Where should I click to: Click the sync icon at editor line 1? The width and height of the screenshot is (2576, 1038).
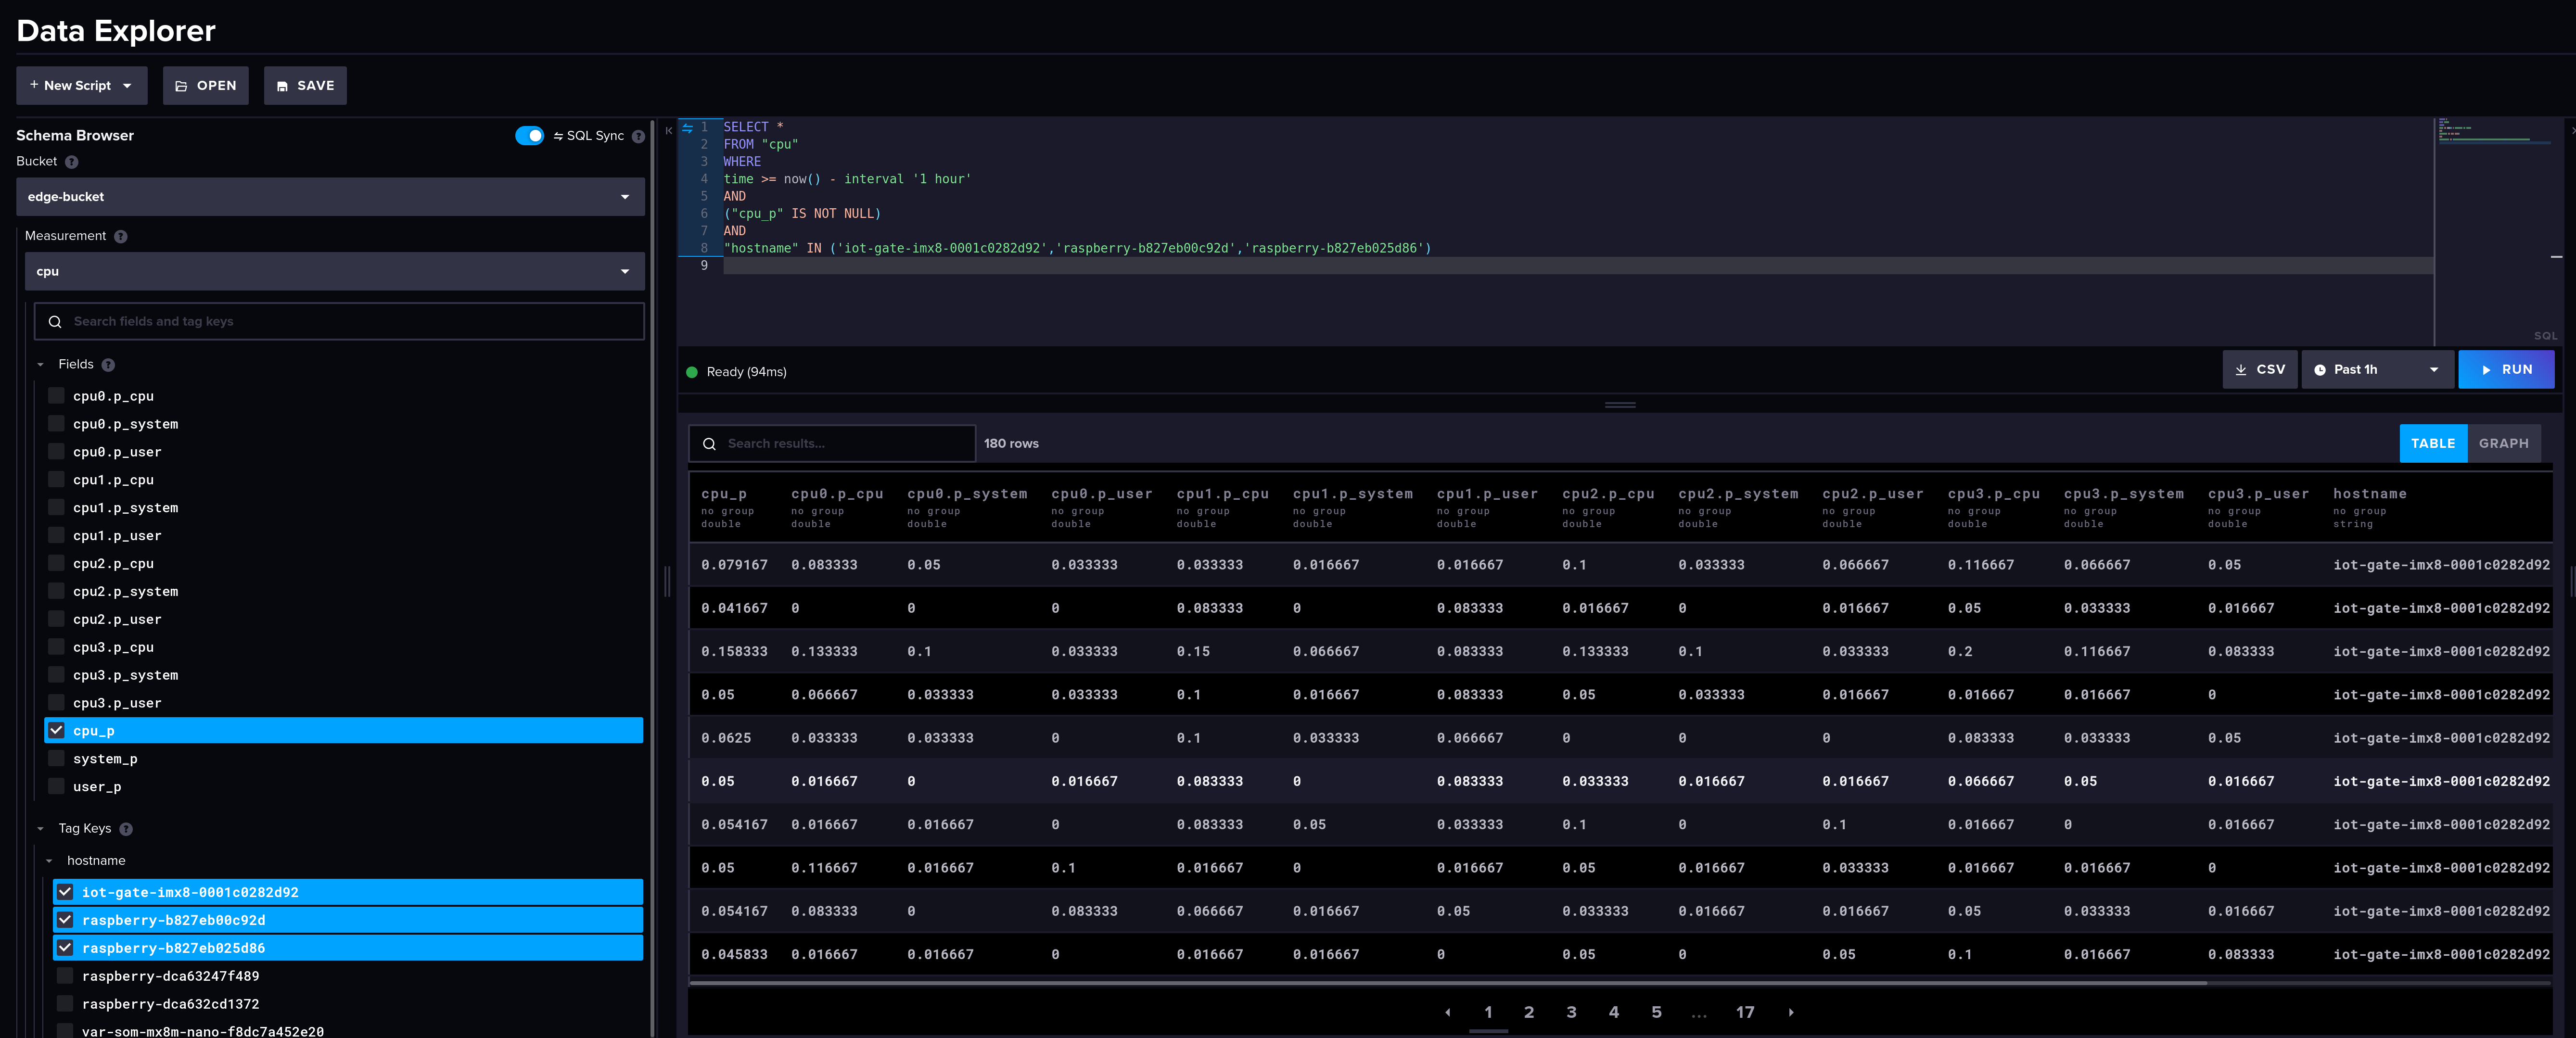pyautogui.click(x=687, y=127)
